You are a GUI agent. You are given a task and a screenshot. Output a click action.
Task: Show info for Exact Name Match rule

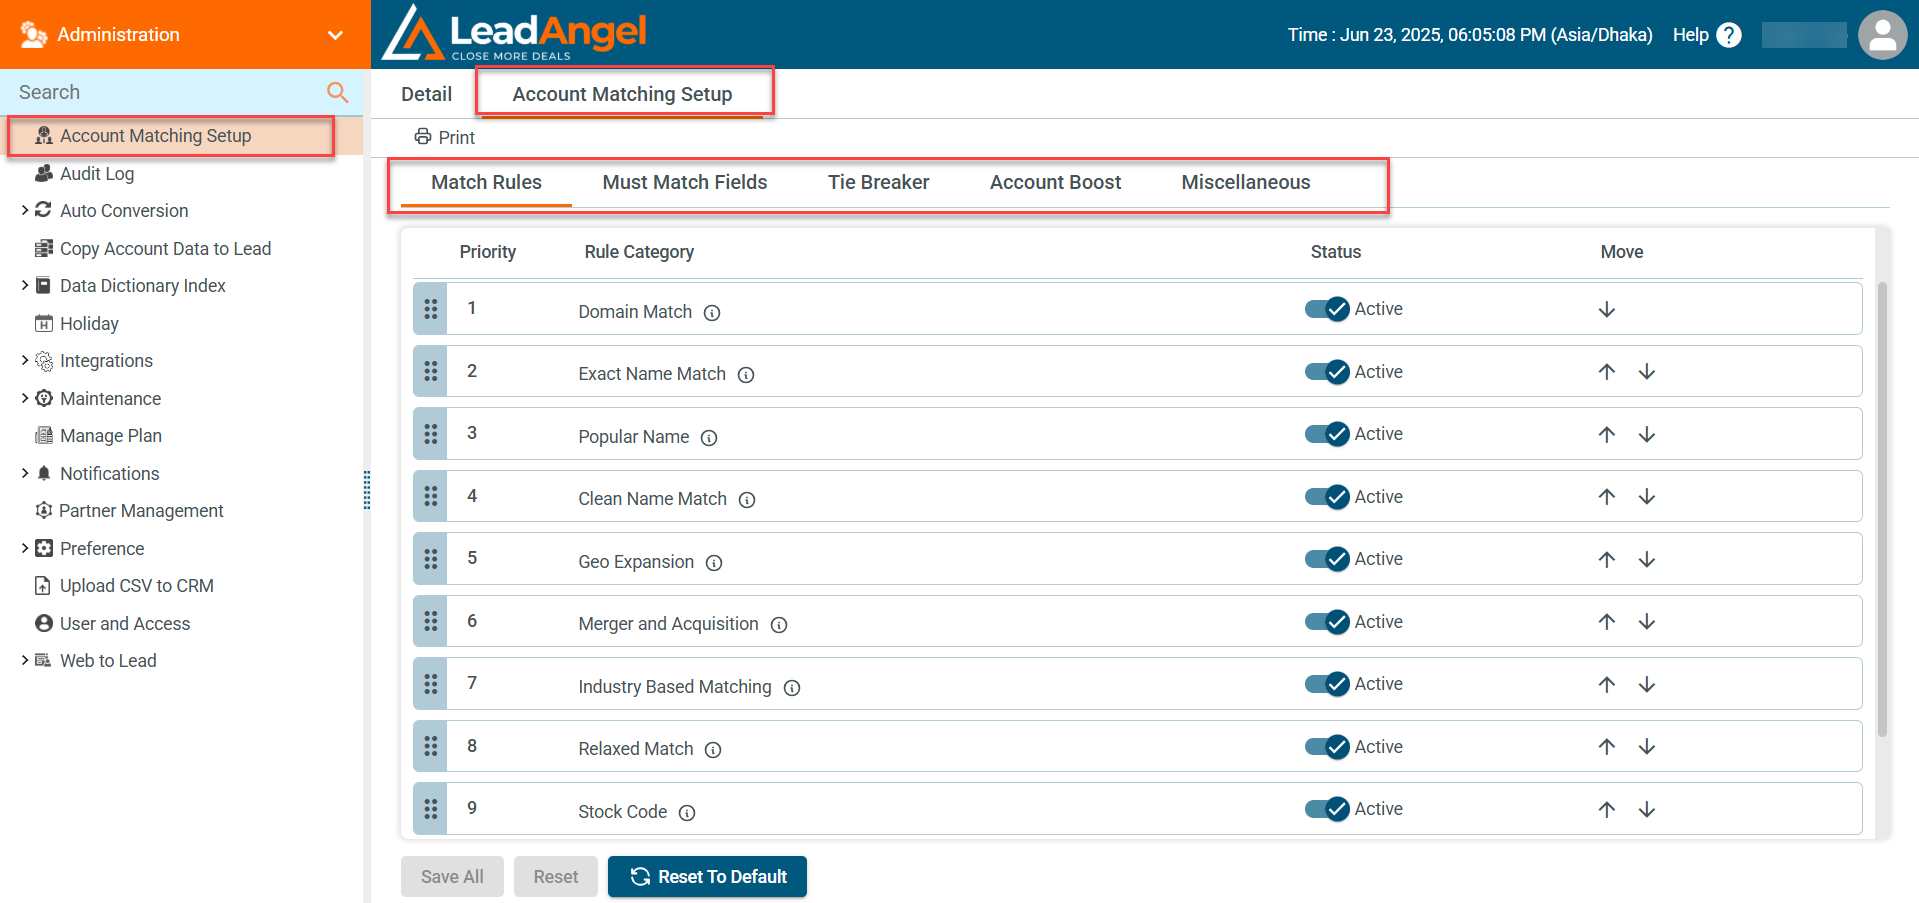point(746,375)
